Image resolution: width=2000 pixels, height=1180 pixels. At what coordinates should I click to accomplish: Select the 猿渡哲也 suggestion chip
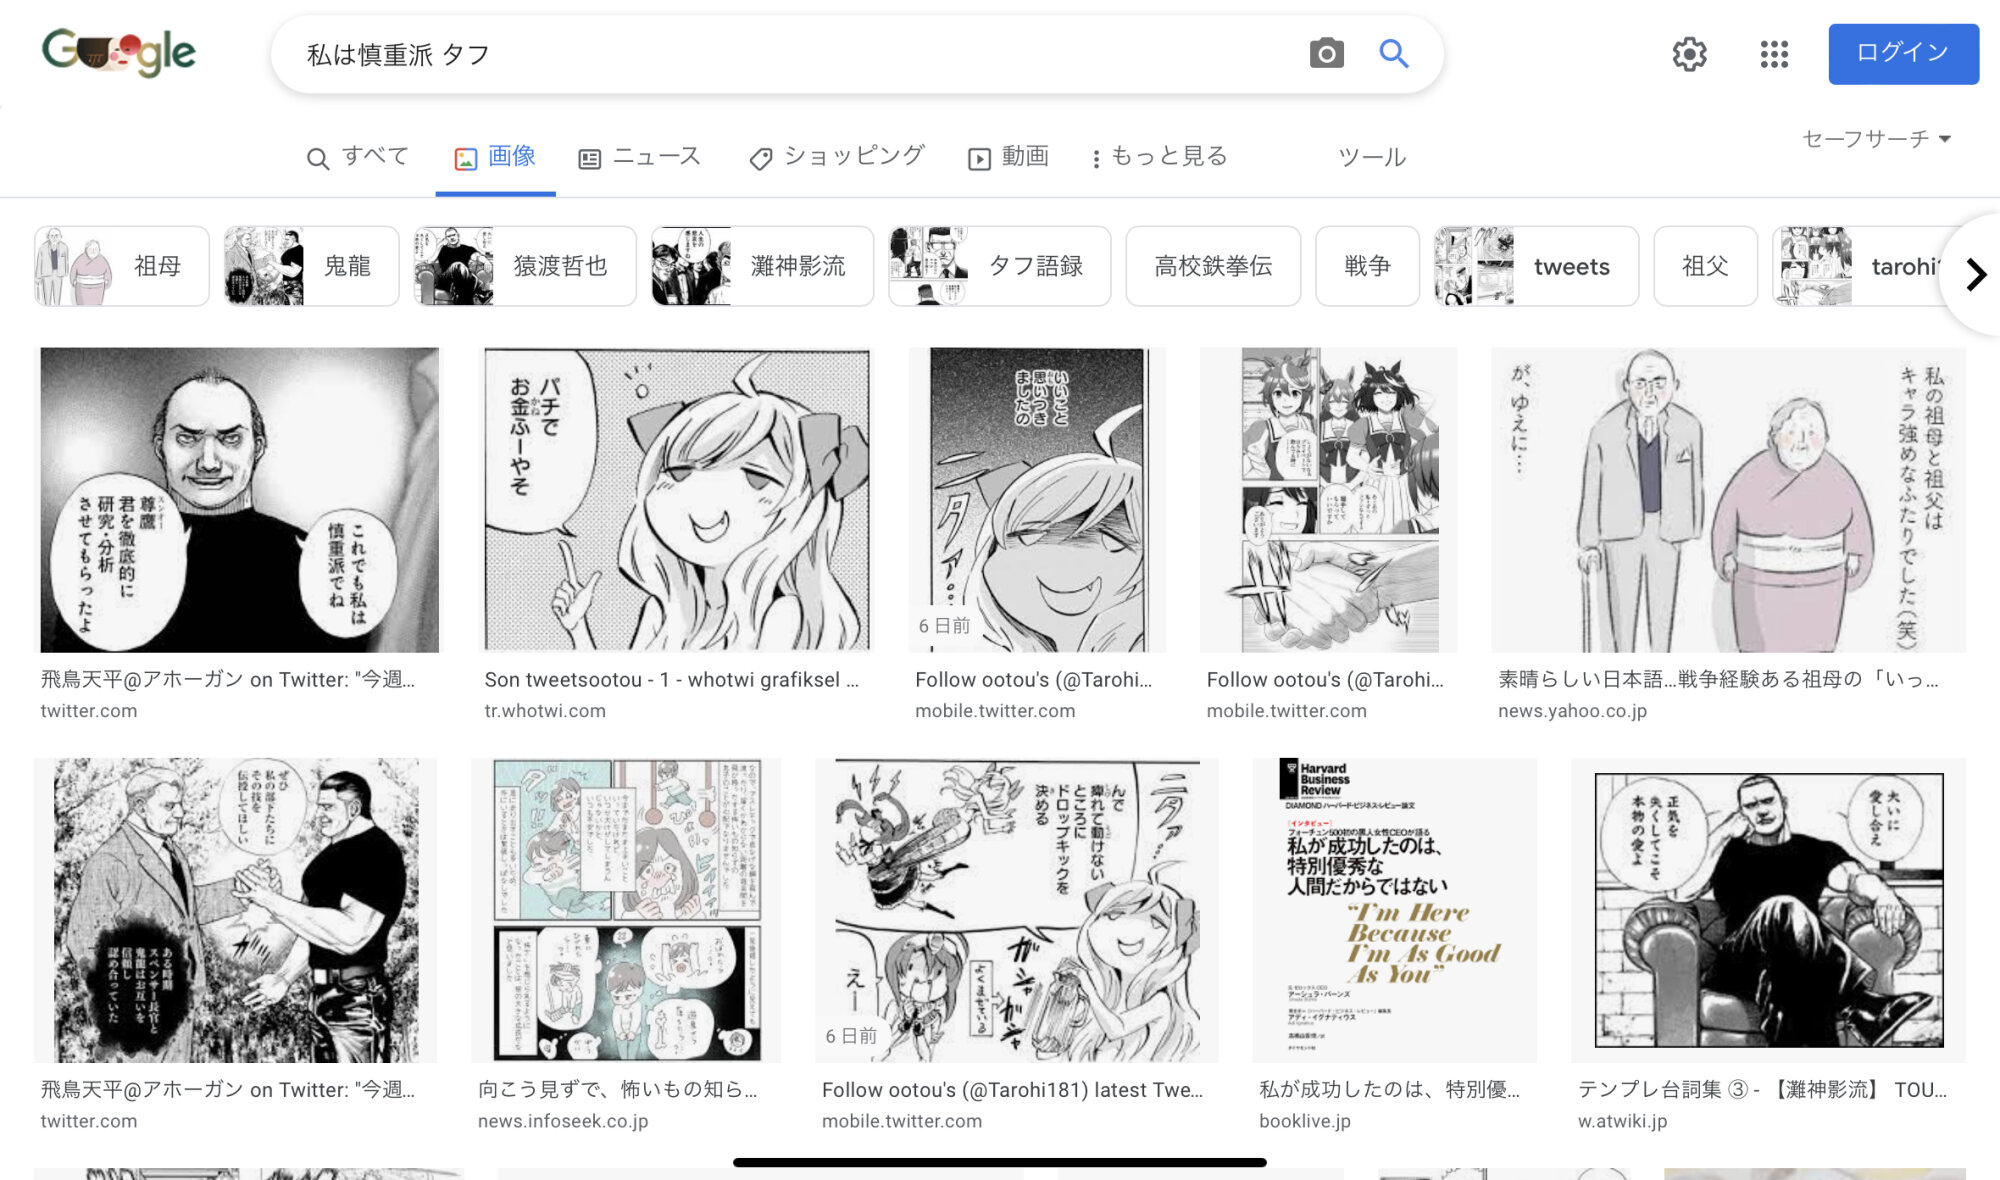[x=525, y=266]
